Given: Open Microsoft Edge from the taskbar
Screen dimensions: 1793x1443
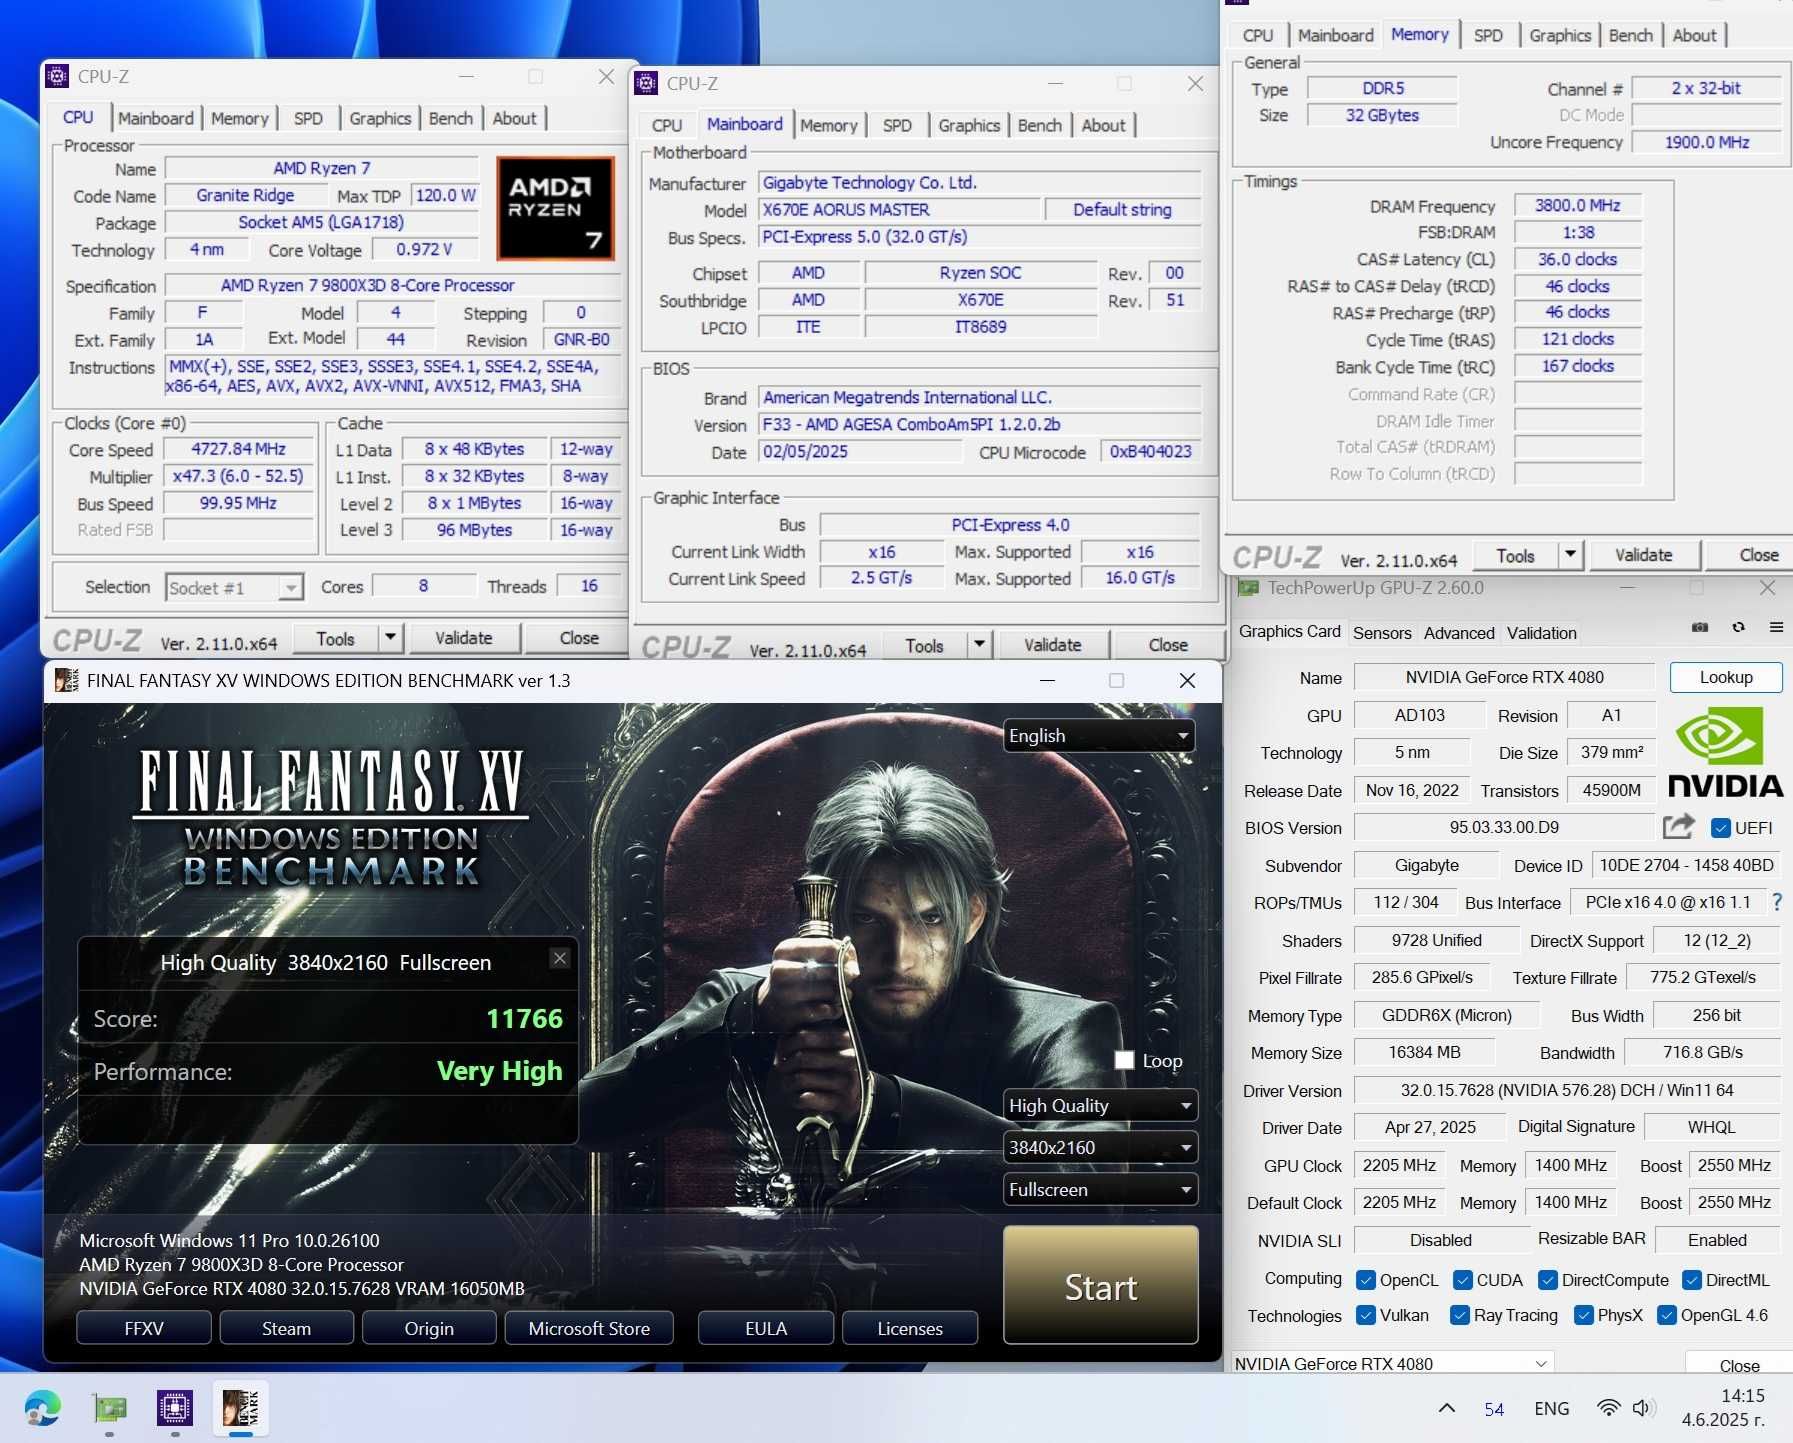Looking at the screenshot, I should [x=42, y=1408].
